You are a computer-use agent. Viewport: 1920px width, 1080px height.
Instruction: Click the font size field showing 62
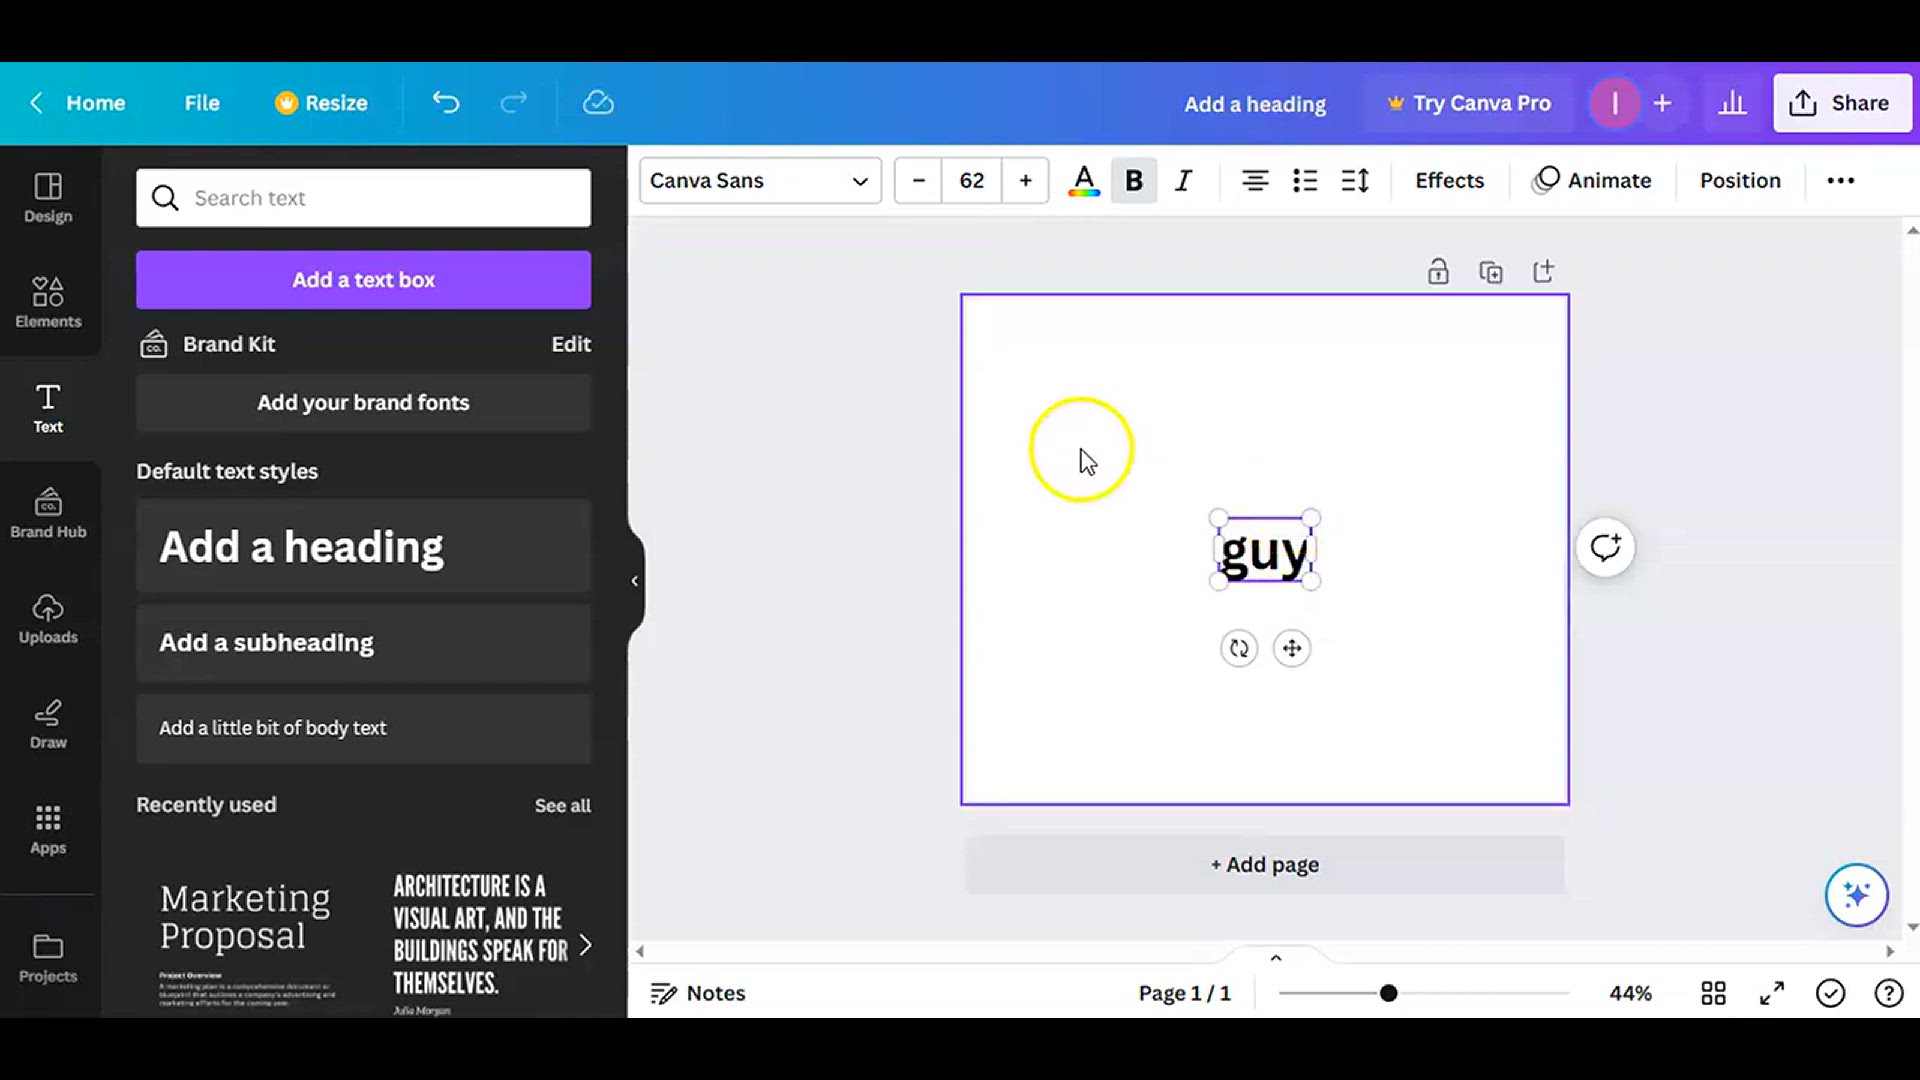(972, 181)
